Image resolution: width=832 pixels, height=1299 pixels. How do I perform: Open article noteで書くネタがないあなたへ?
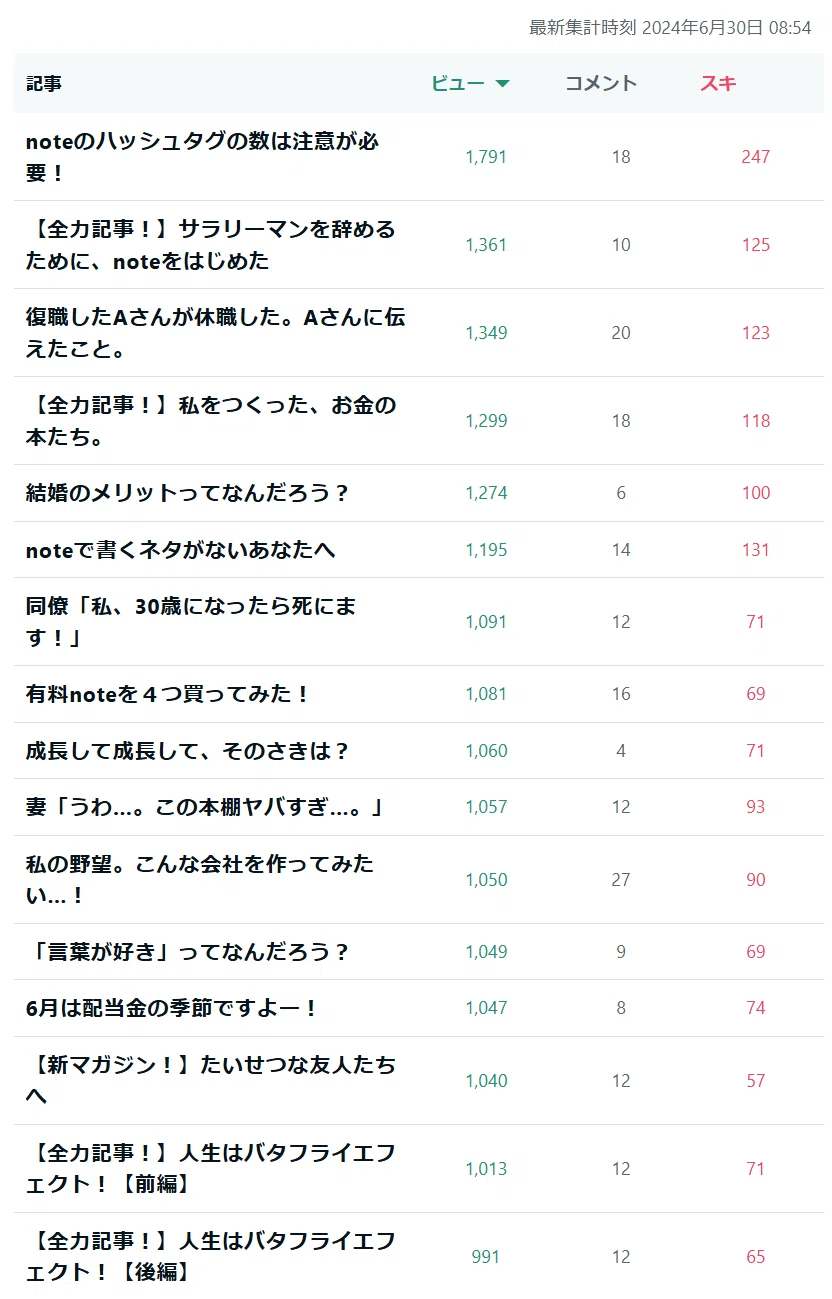click(180, 550)
